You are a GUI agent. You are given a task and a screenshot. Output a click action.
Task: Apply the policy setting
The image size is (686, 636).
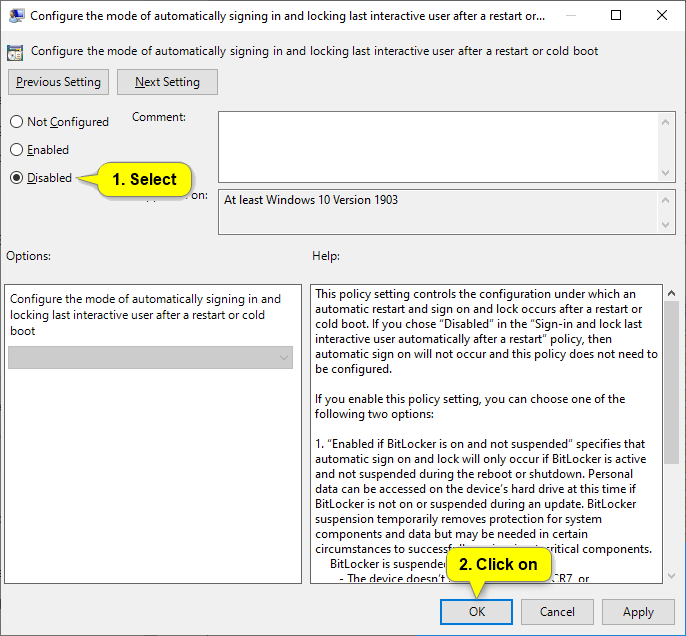tap(638, 612)
